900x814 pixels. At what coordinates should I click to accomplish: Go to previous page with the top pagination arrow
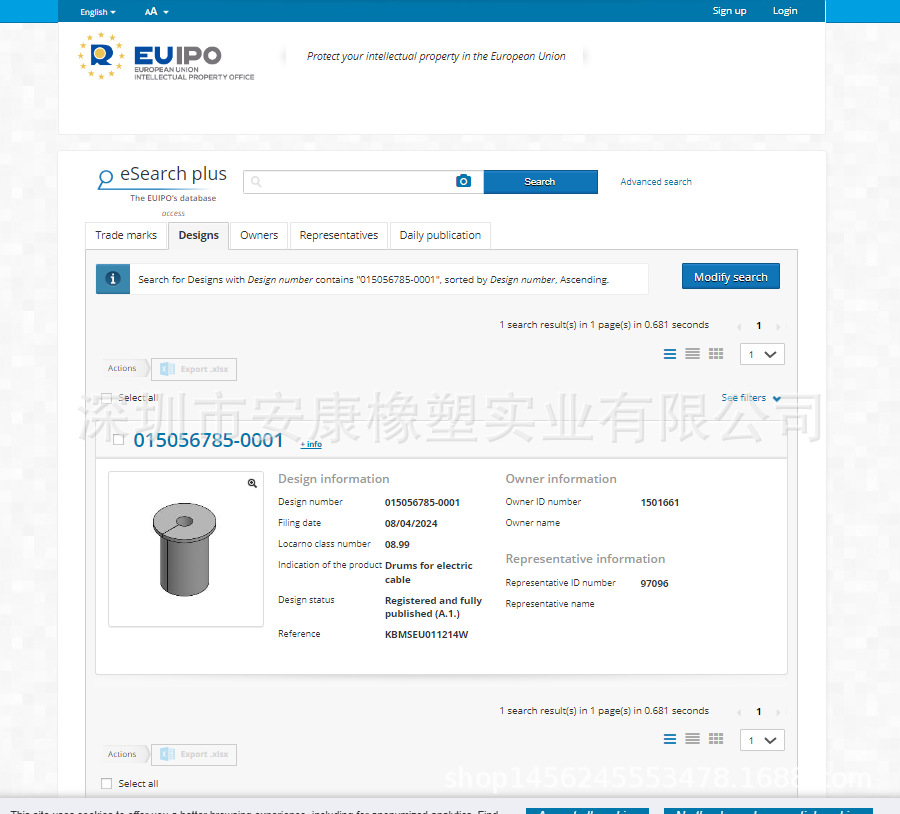point(739,326)
